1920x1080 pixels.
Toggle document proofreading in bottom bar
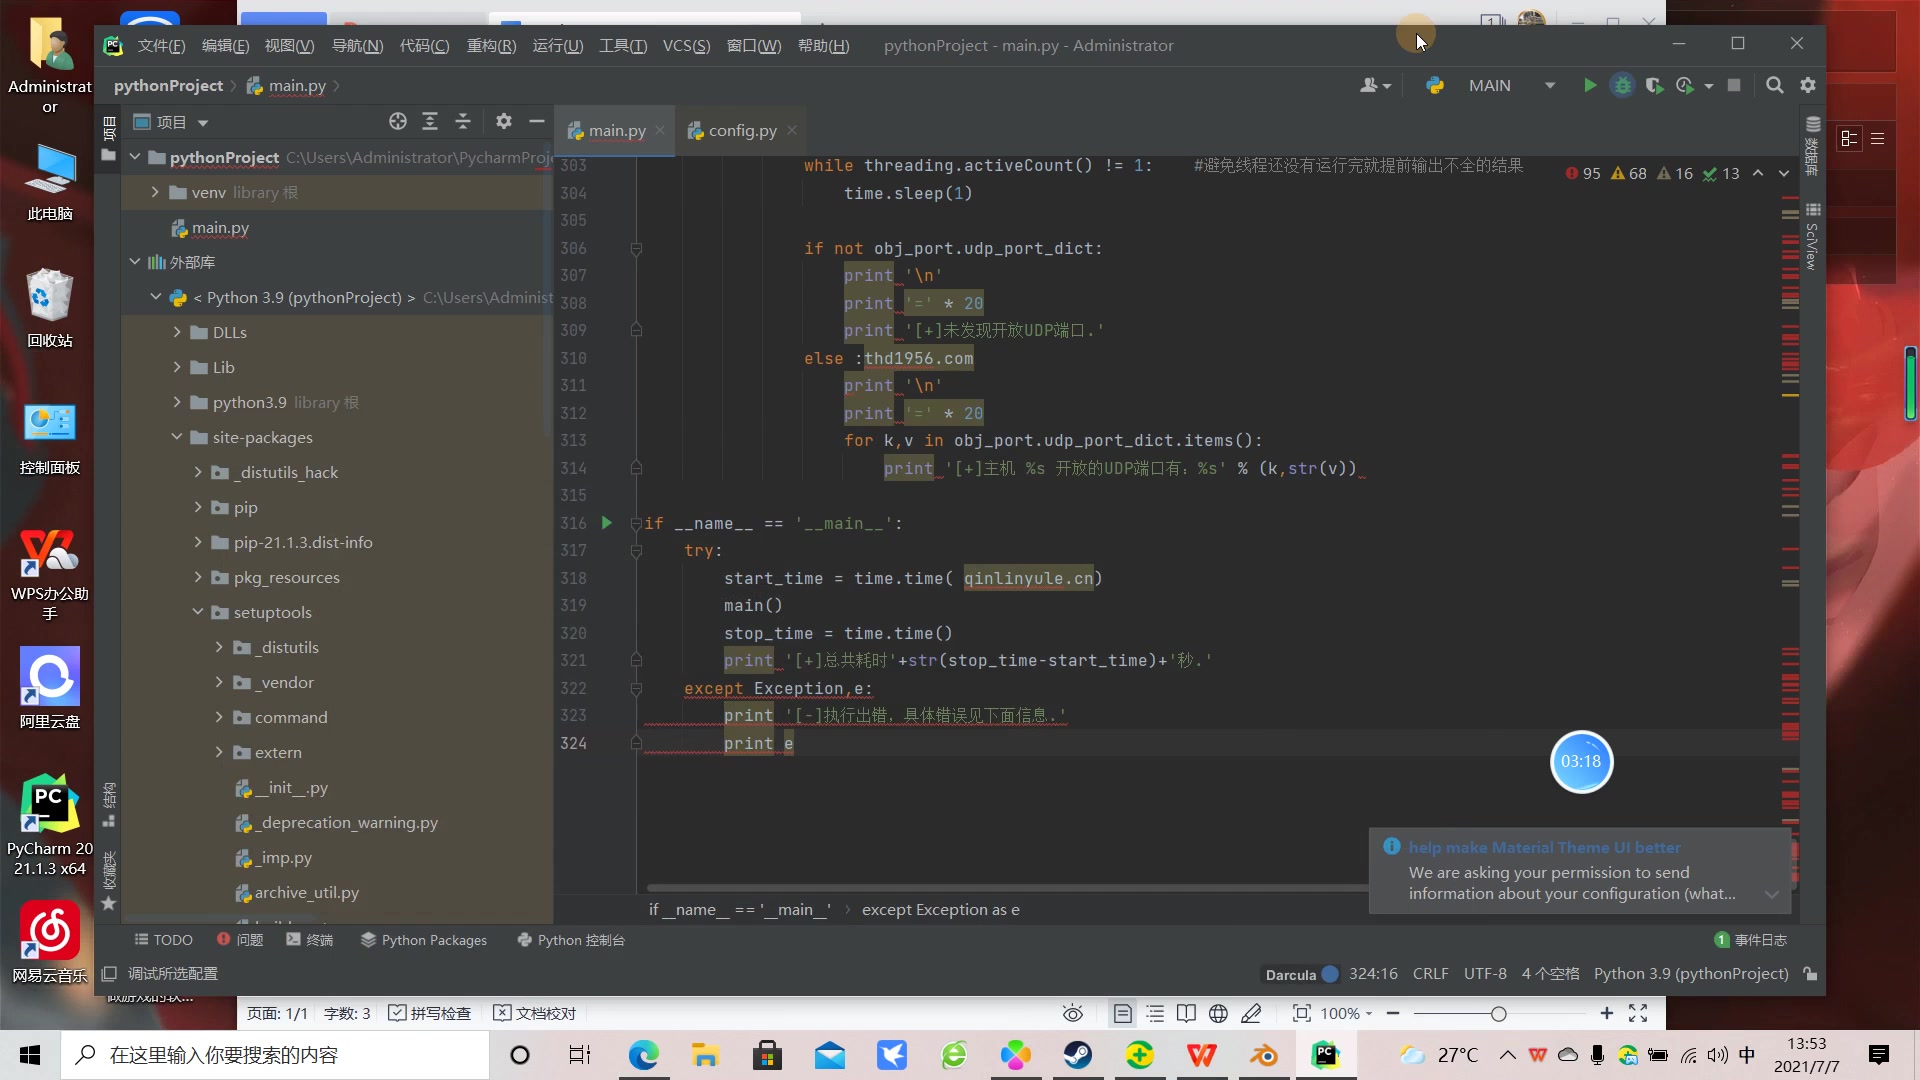[535, 1013]
